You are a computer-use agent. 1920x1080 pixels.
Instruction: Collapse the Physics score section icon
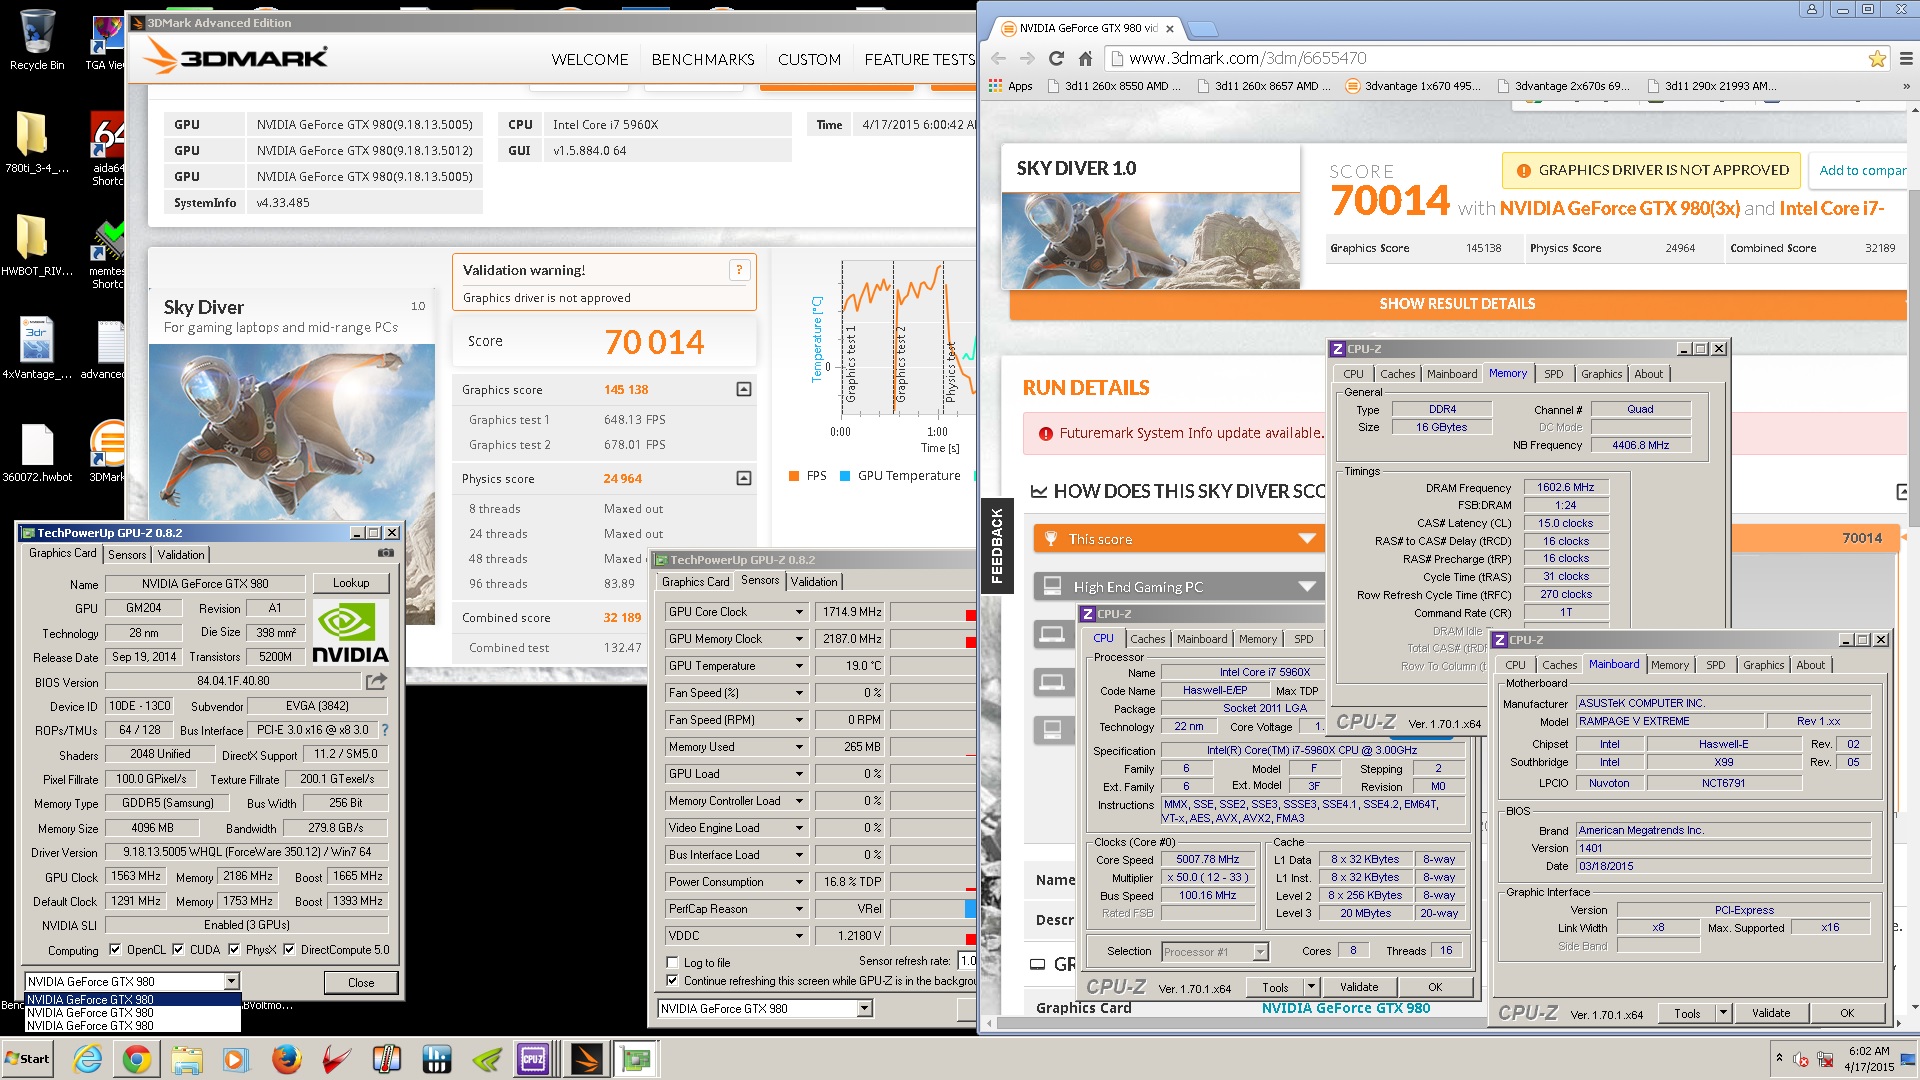coord(743,478)
